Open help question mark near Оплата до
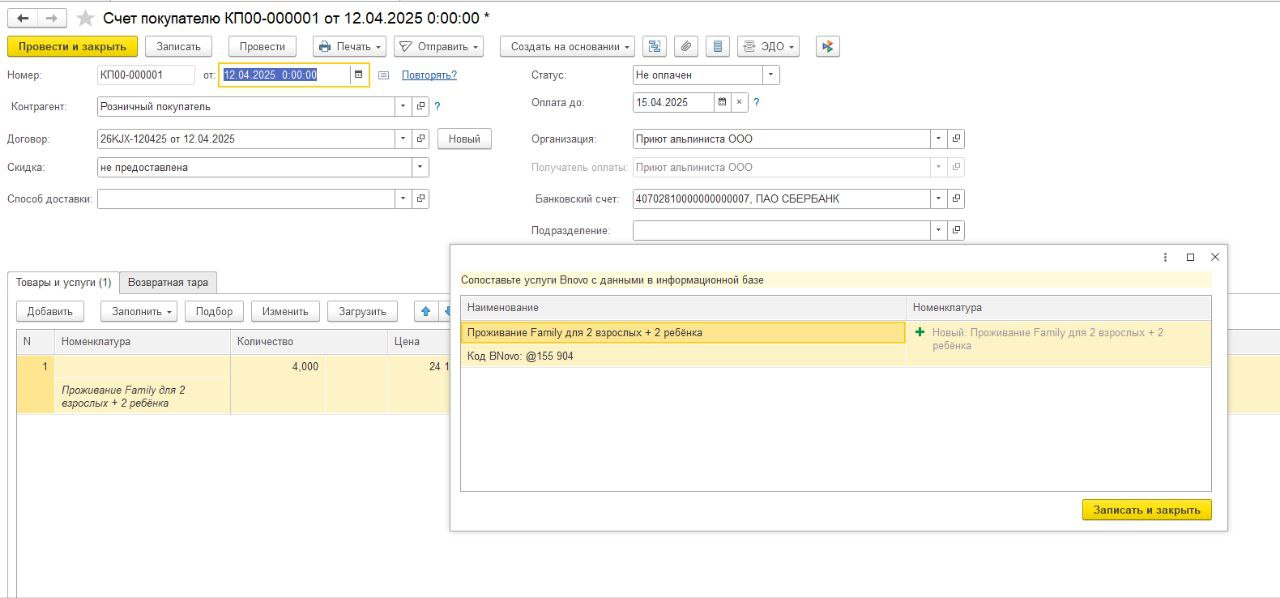The image size is (1280, 598). pos(756,102)
